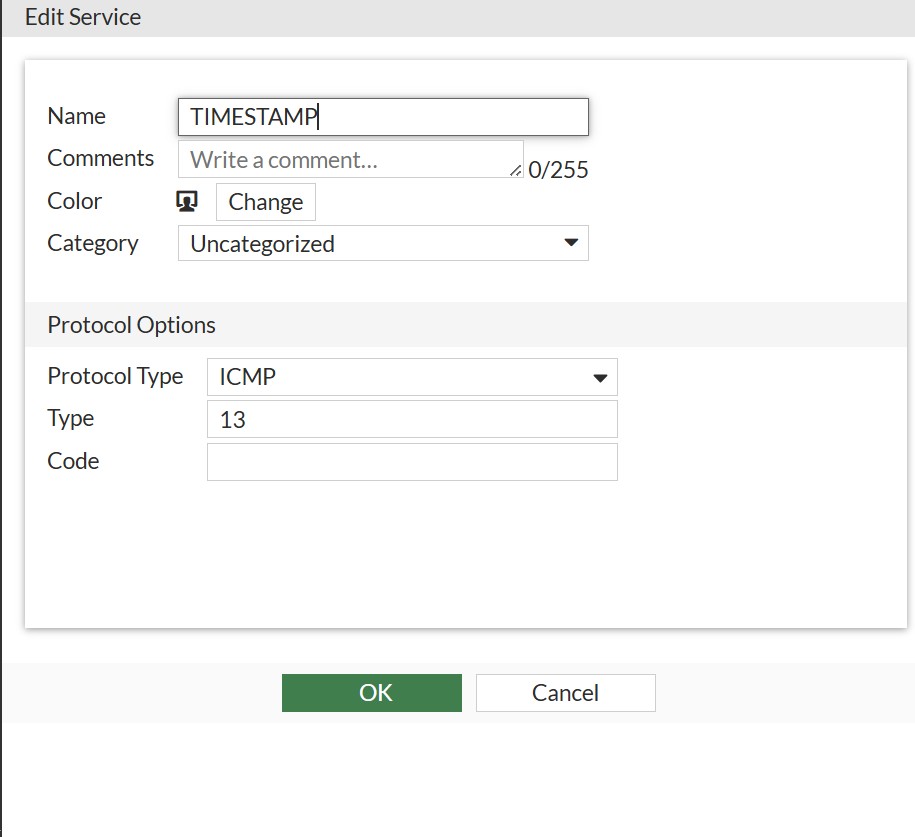Click the Code label
The width and height of the screenshot is (915, 837).
(x=73, y=461)
